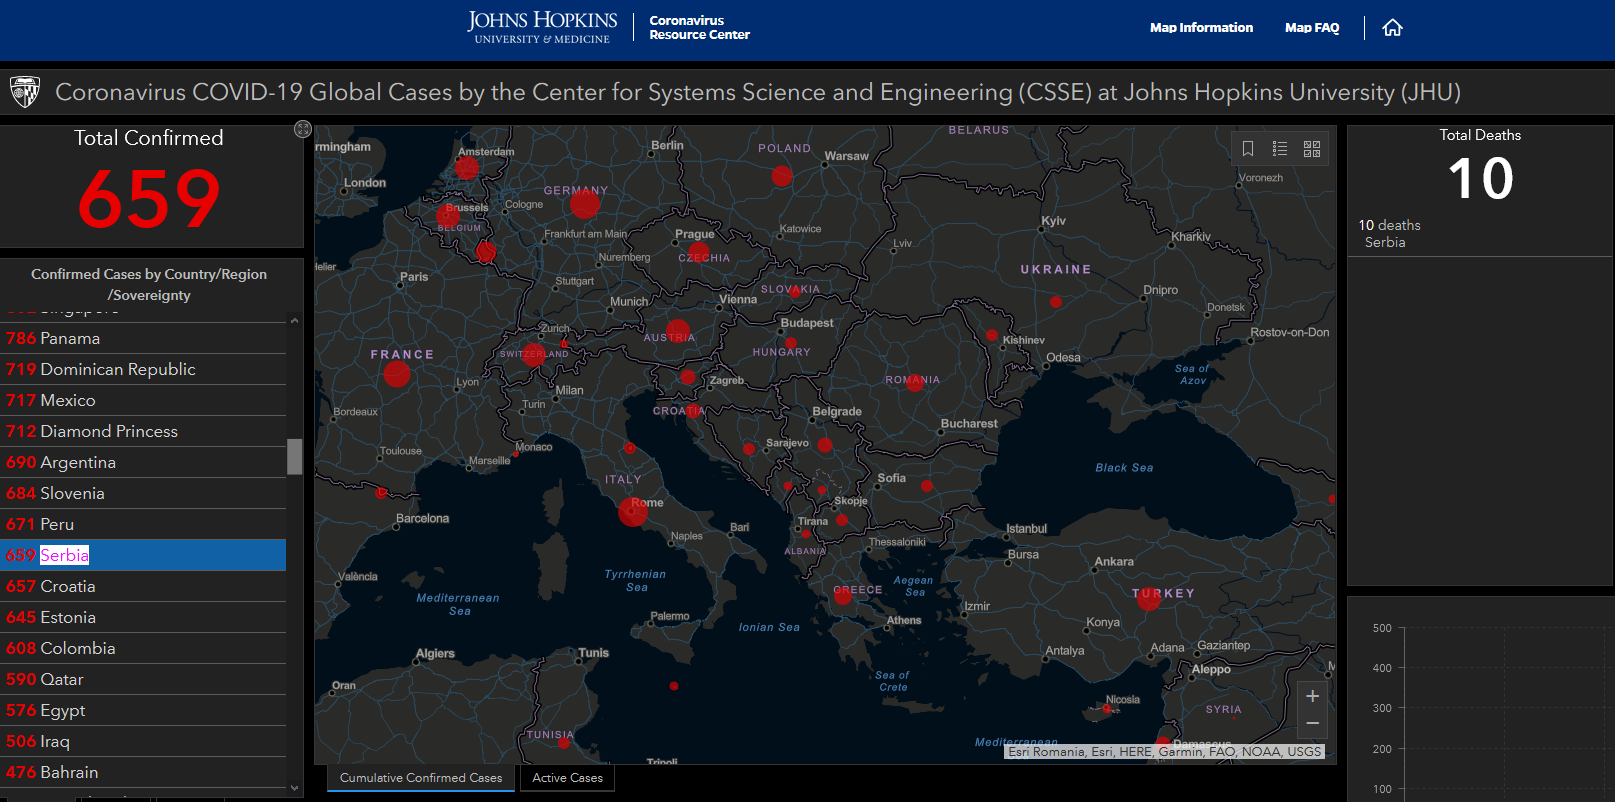The image size is (1615, 802).
Task: Click the red case circle over Rome
Action: coord(632,512)
